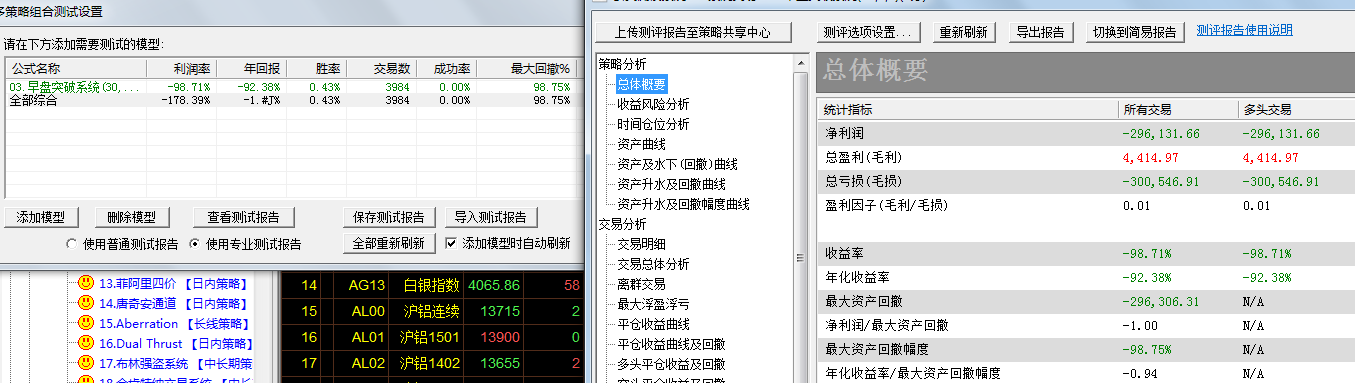Screen dimensions: 1355x383
Task: Select 平仓收益曲线 tree item
Action: click(x=653, y=324)
